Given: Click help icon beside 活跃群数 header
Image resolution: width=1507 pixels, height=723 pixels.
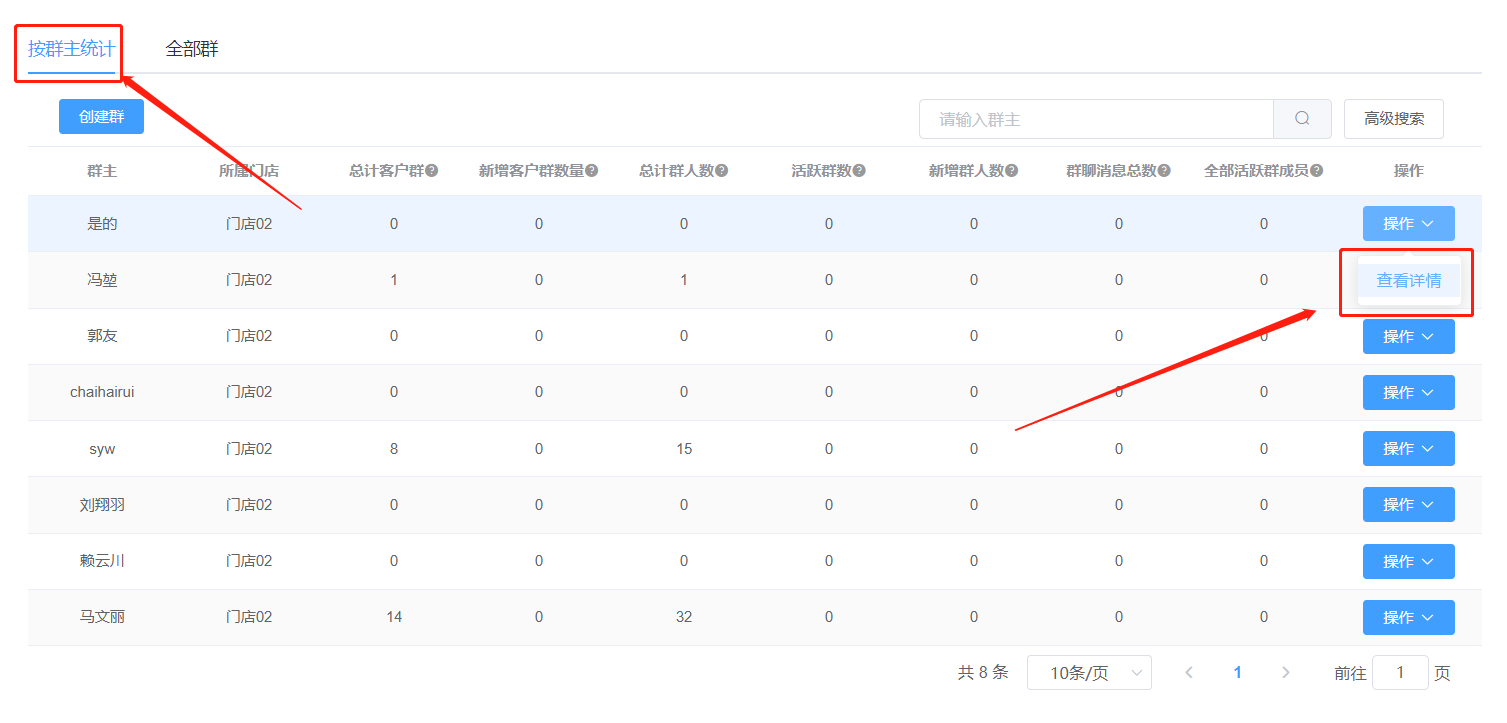Looking at the screenshot, I should (859, 171).
